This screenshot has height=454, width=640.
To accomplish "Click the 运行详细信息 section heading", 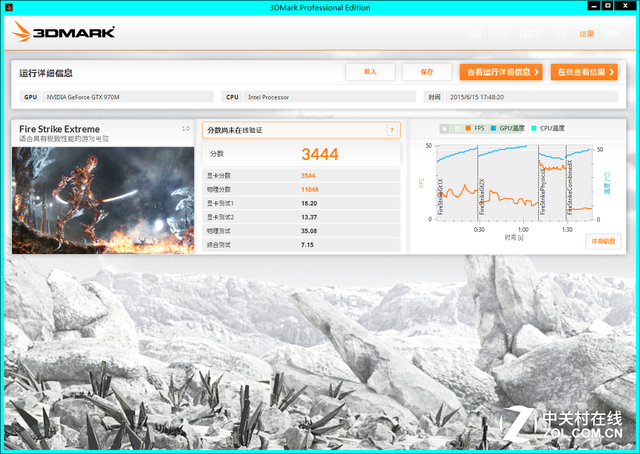I will click(46, 73).
